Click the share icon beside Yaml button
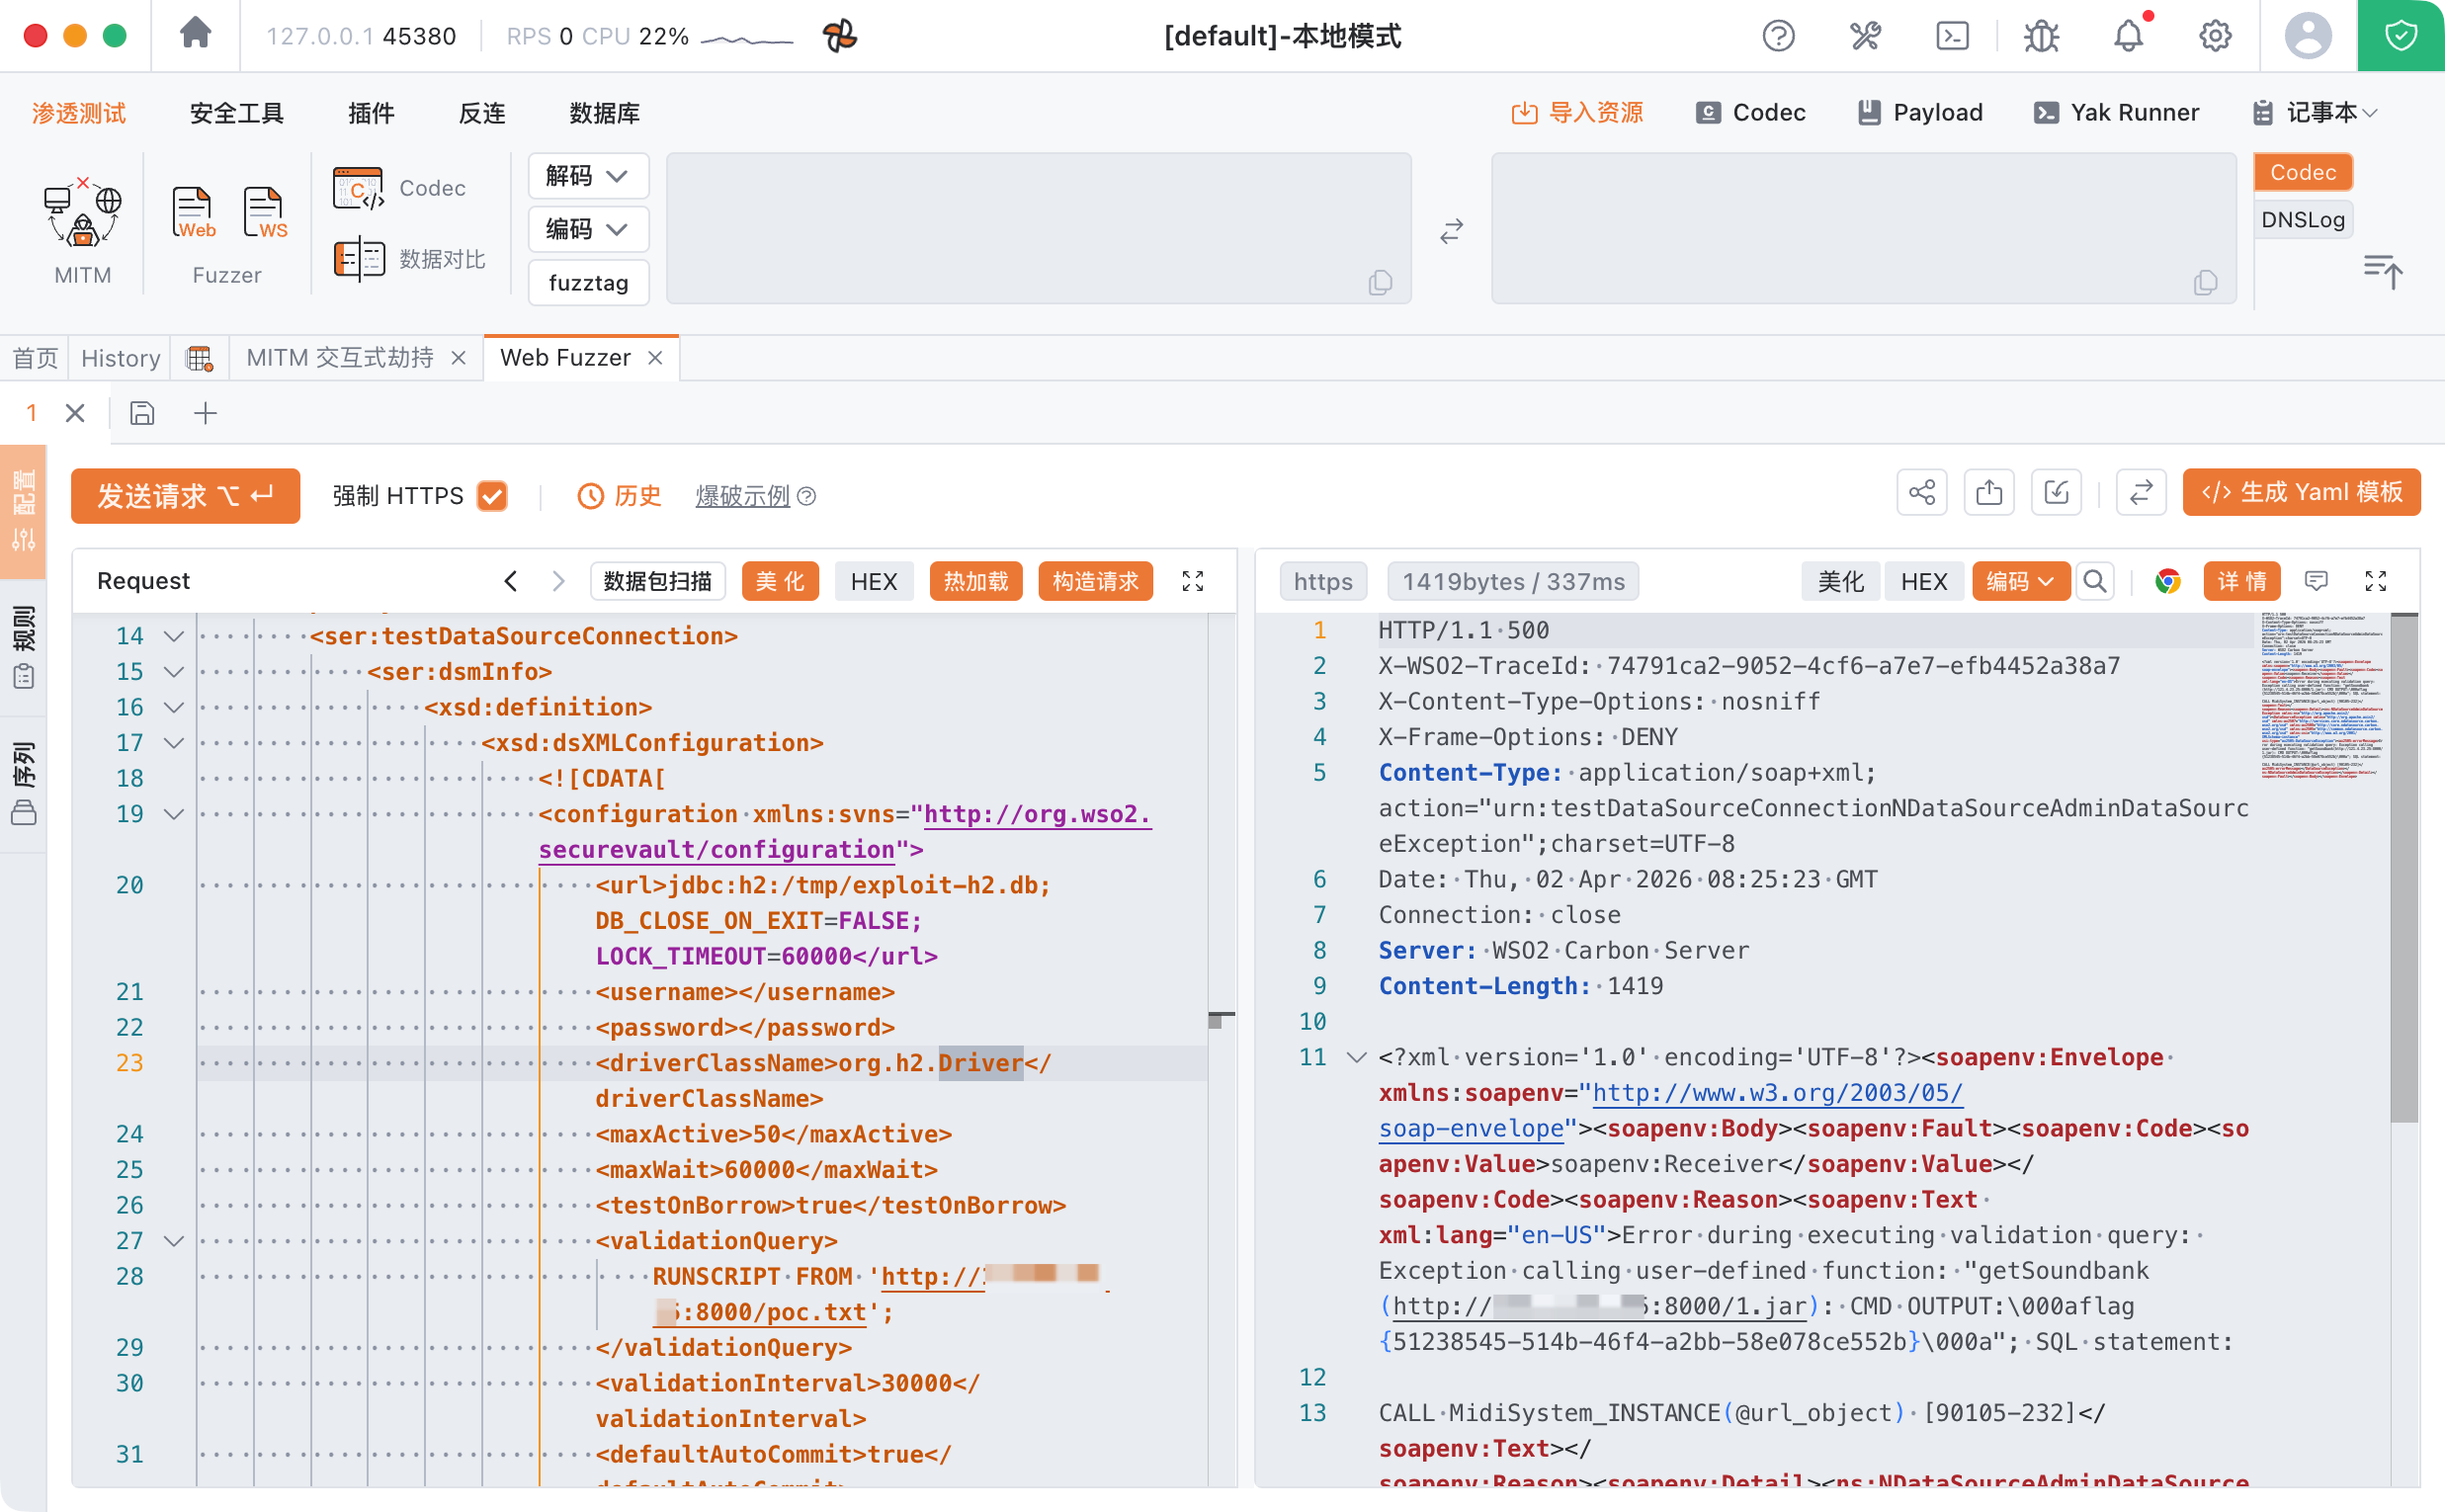 pyautogui.click(x=1921, y=493)
